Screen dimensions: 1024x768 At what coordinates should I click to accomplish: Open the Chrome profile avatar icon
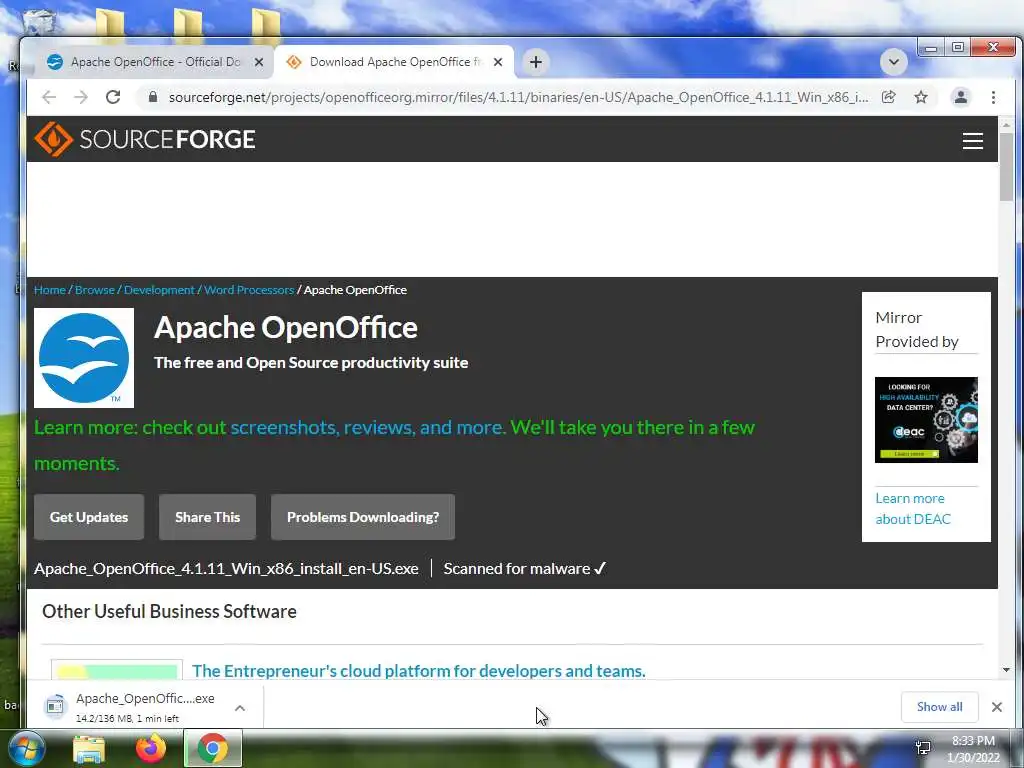pos(961,97)
